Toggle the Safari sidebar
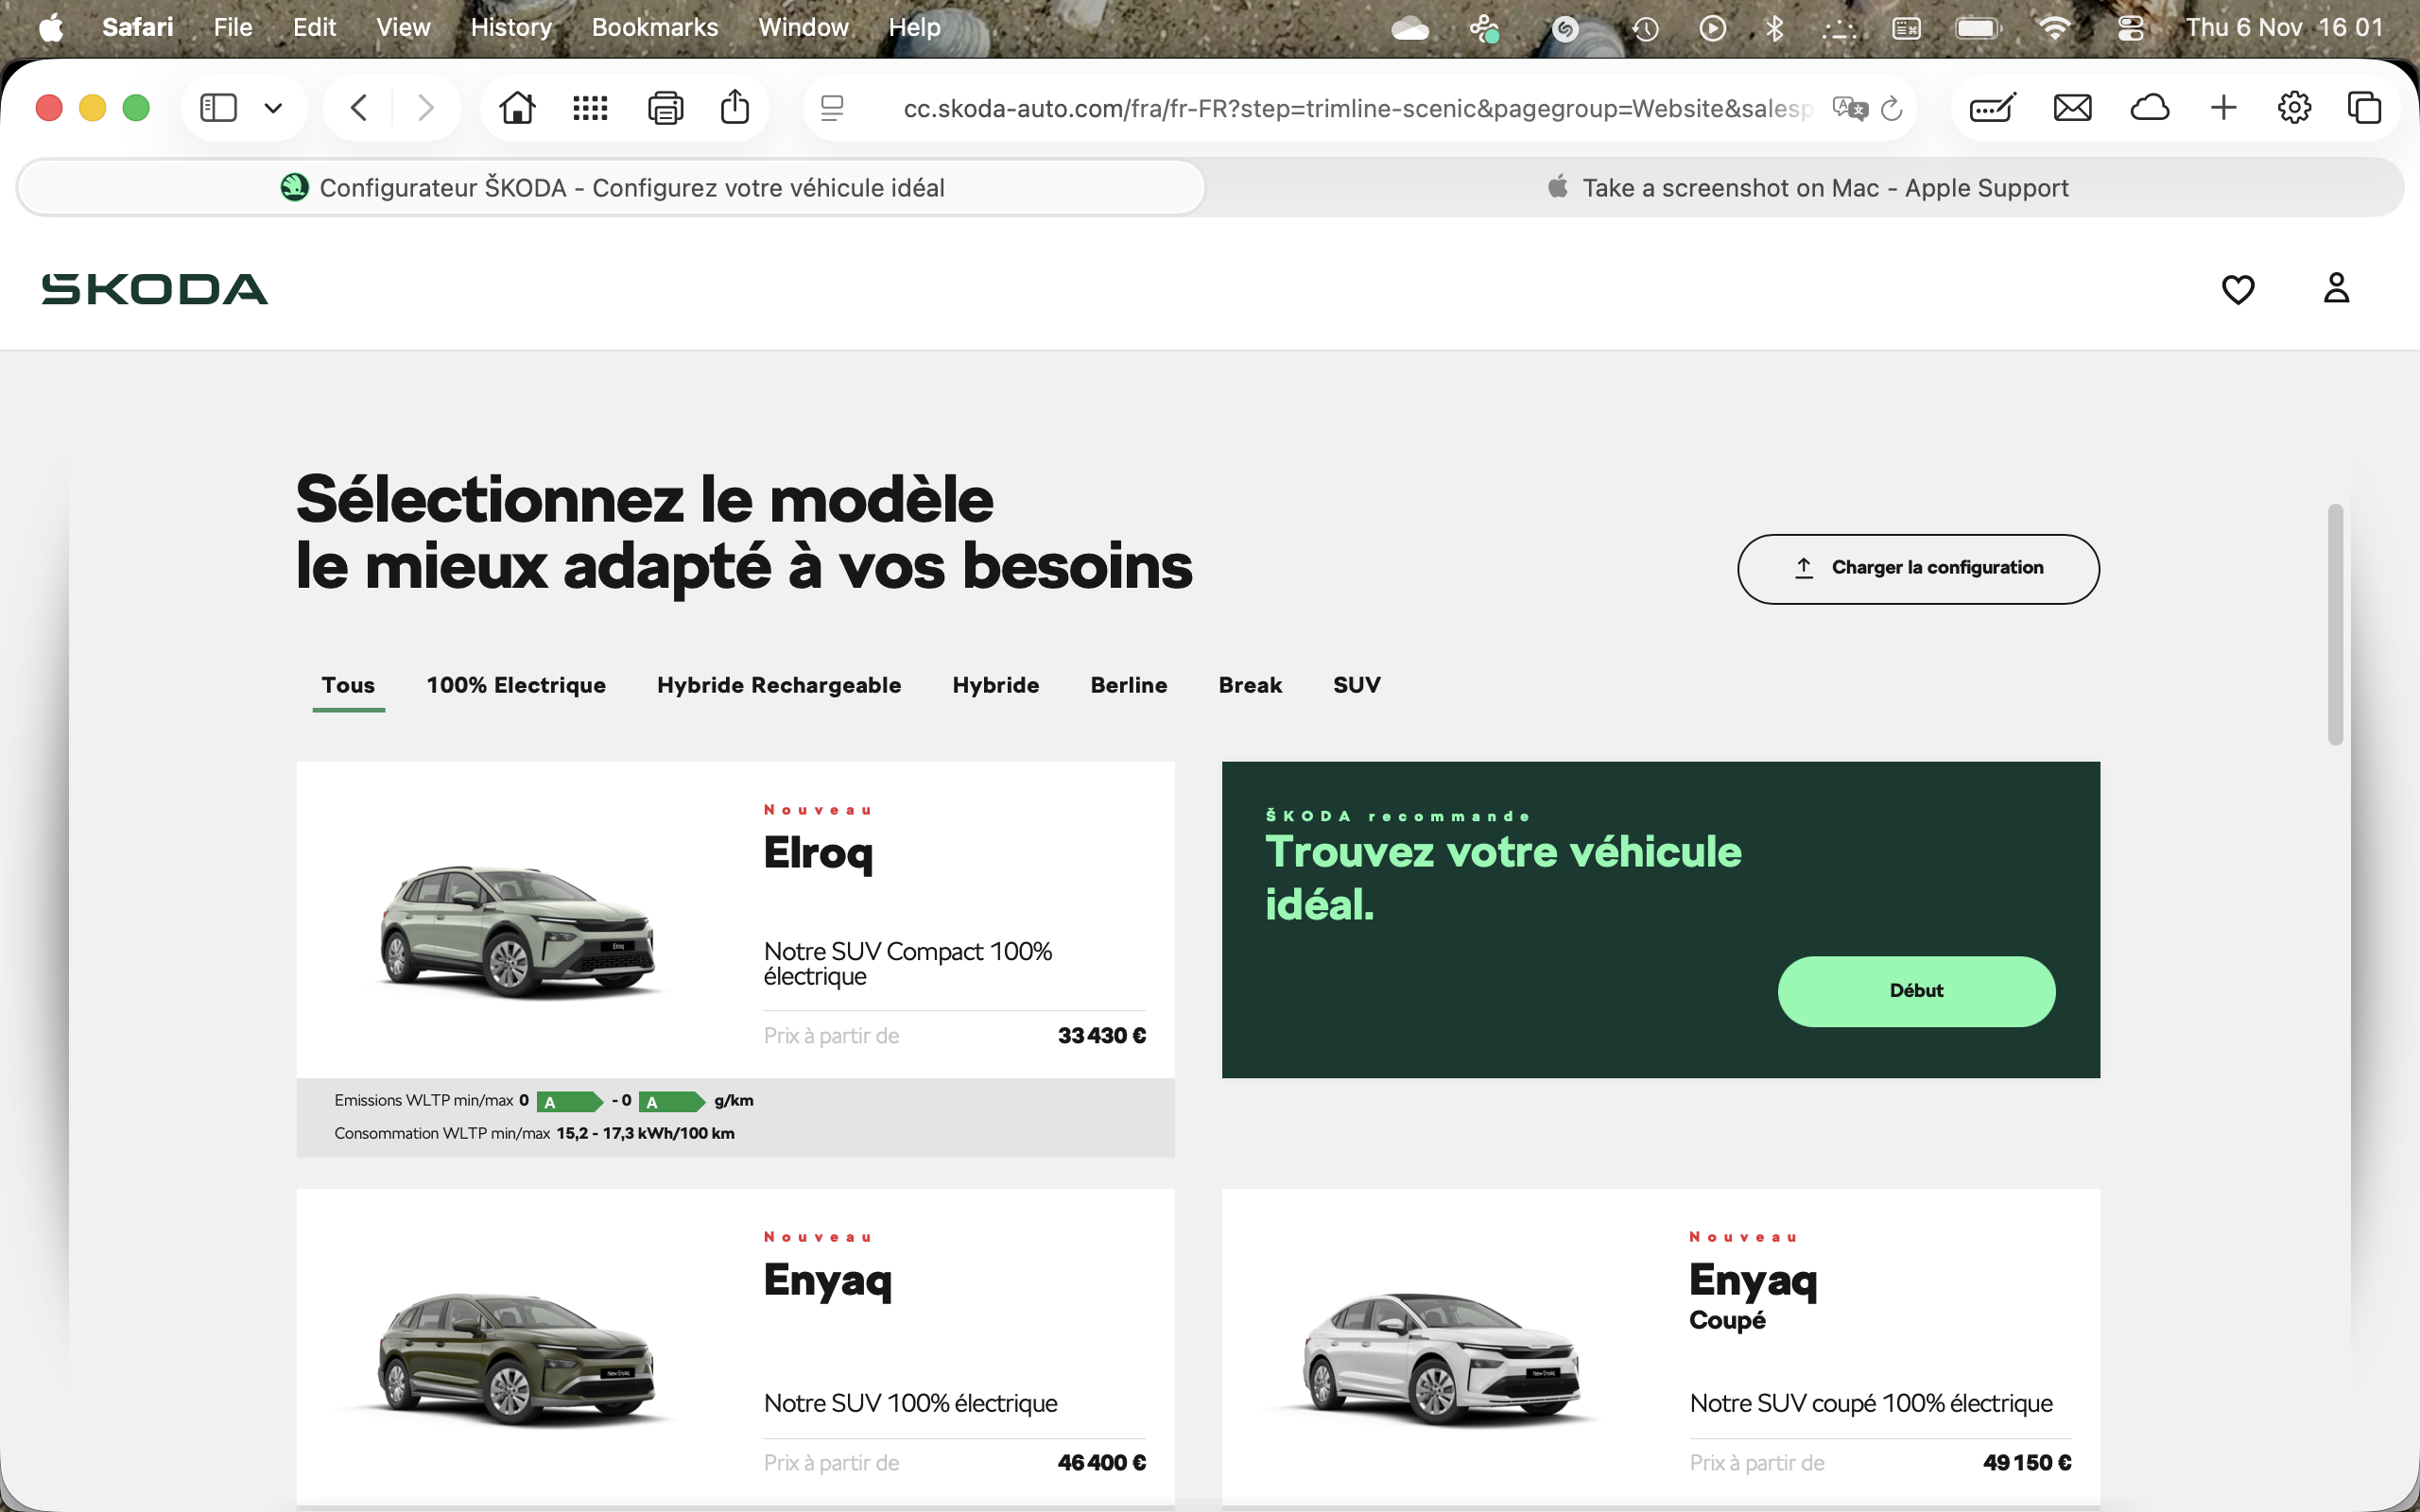 (218, 107)
